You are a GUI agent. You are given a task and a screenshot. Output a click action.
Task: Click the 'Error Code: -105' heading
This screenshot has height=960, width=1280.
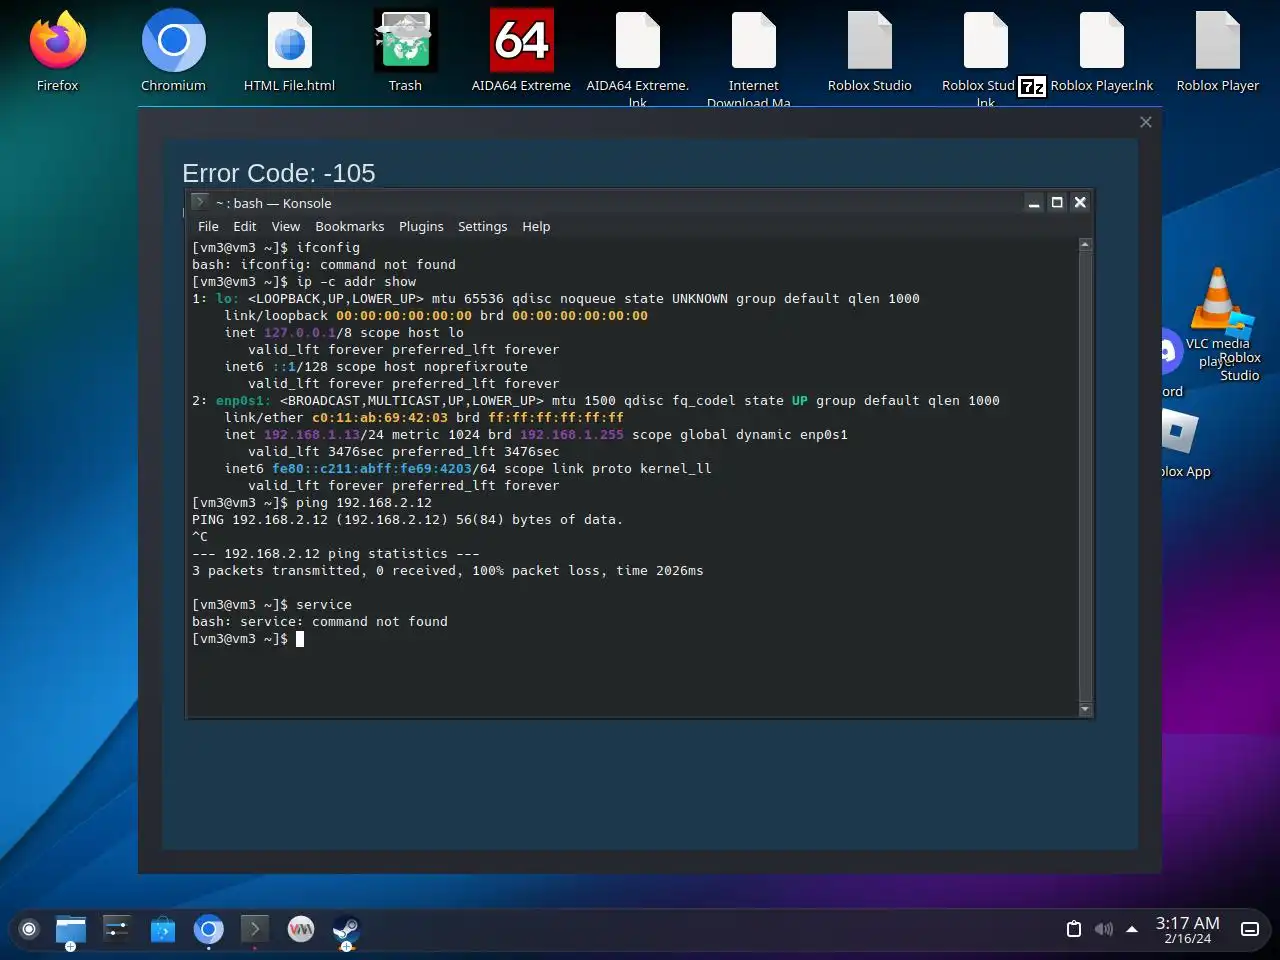pyautogui.click(x=279, y=173)
